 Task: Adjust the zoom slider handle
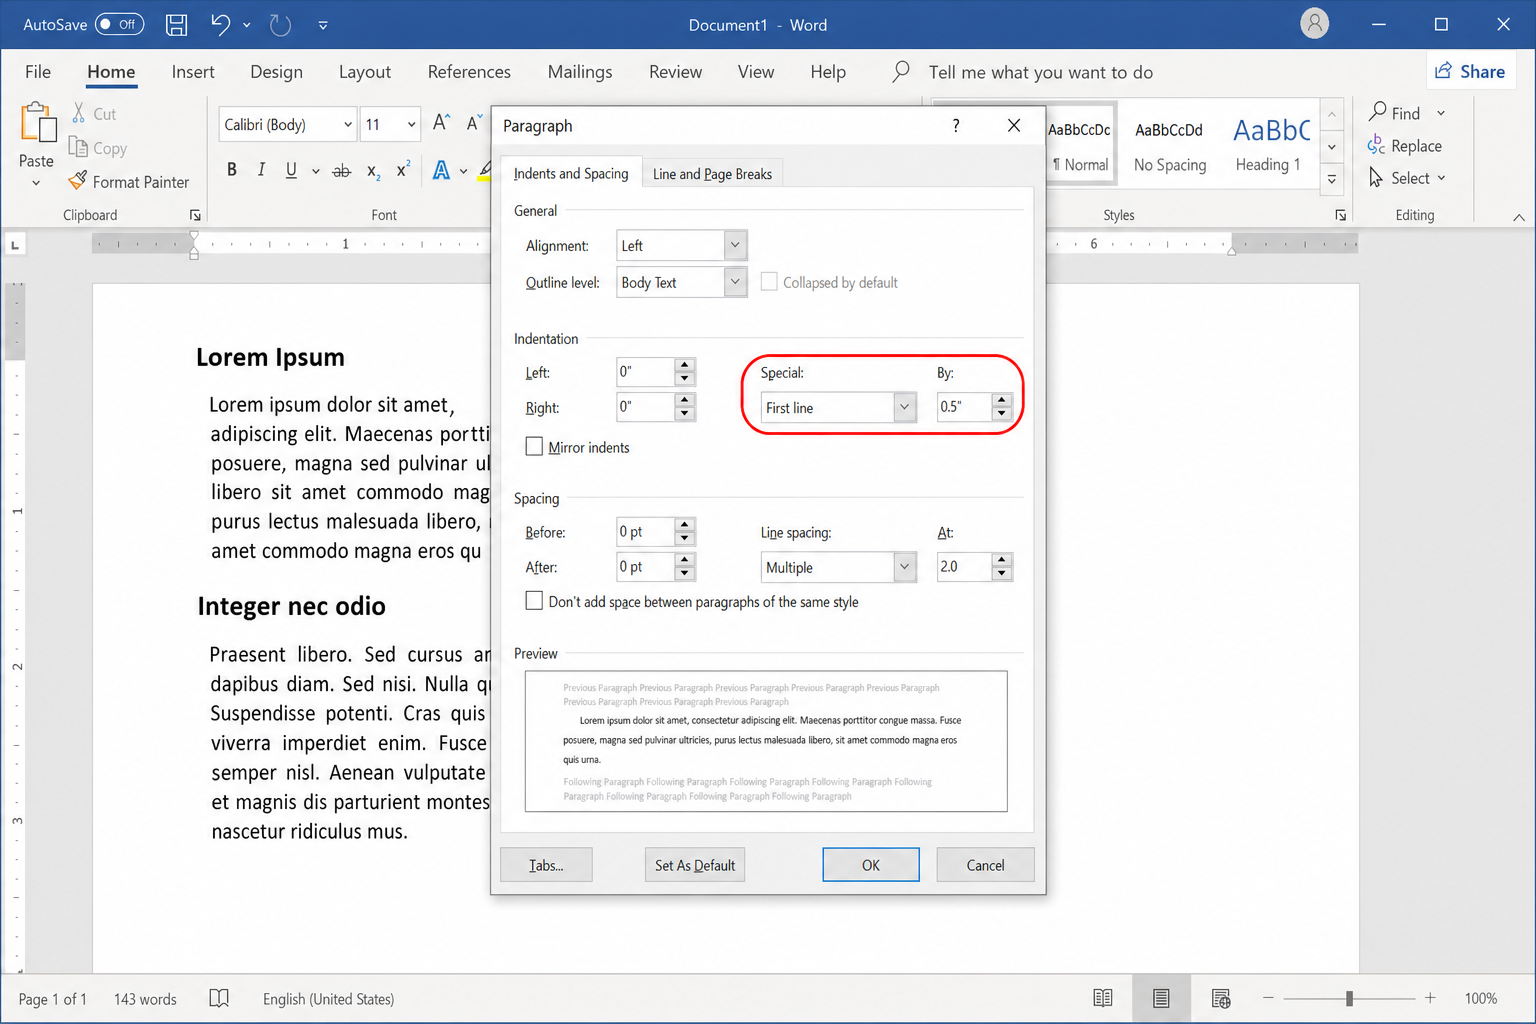1349,998
